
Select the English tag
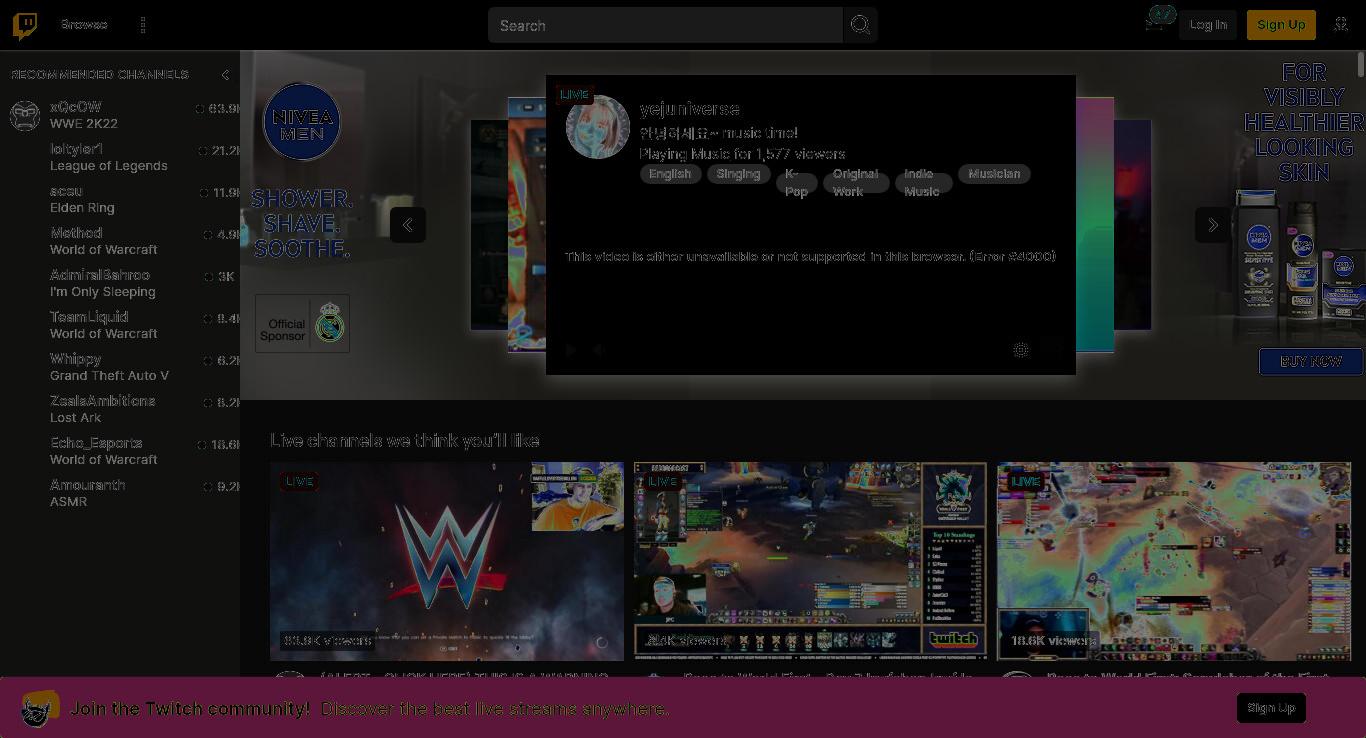click(670, 174)
